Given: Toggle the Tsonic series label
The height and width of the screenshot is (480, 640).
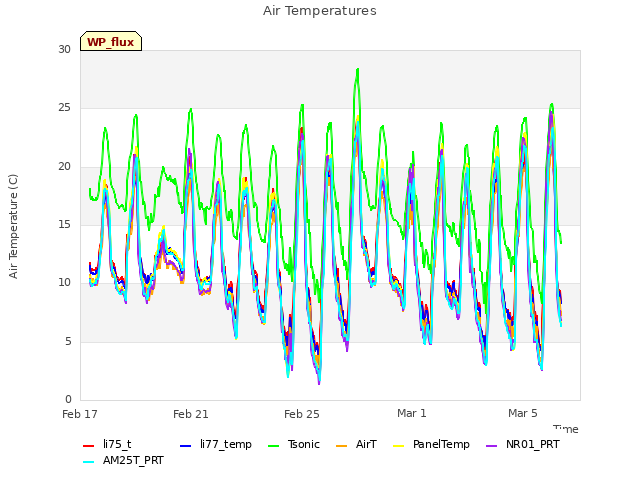Looking at the screenshot, I should pos(304,444).
